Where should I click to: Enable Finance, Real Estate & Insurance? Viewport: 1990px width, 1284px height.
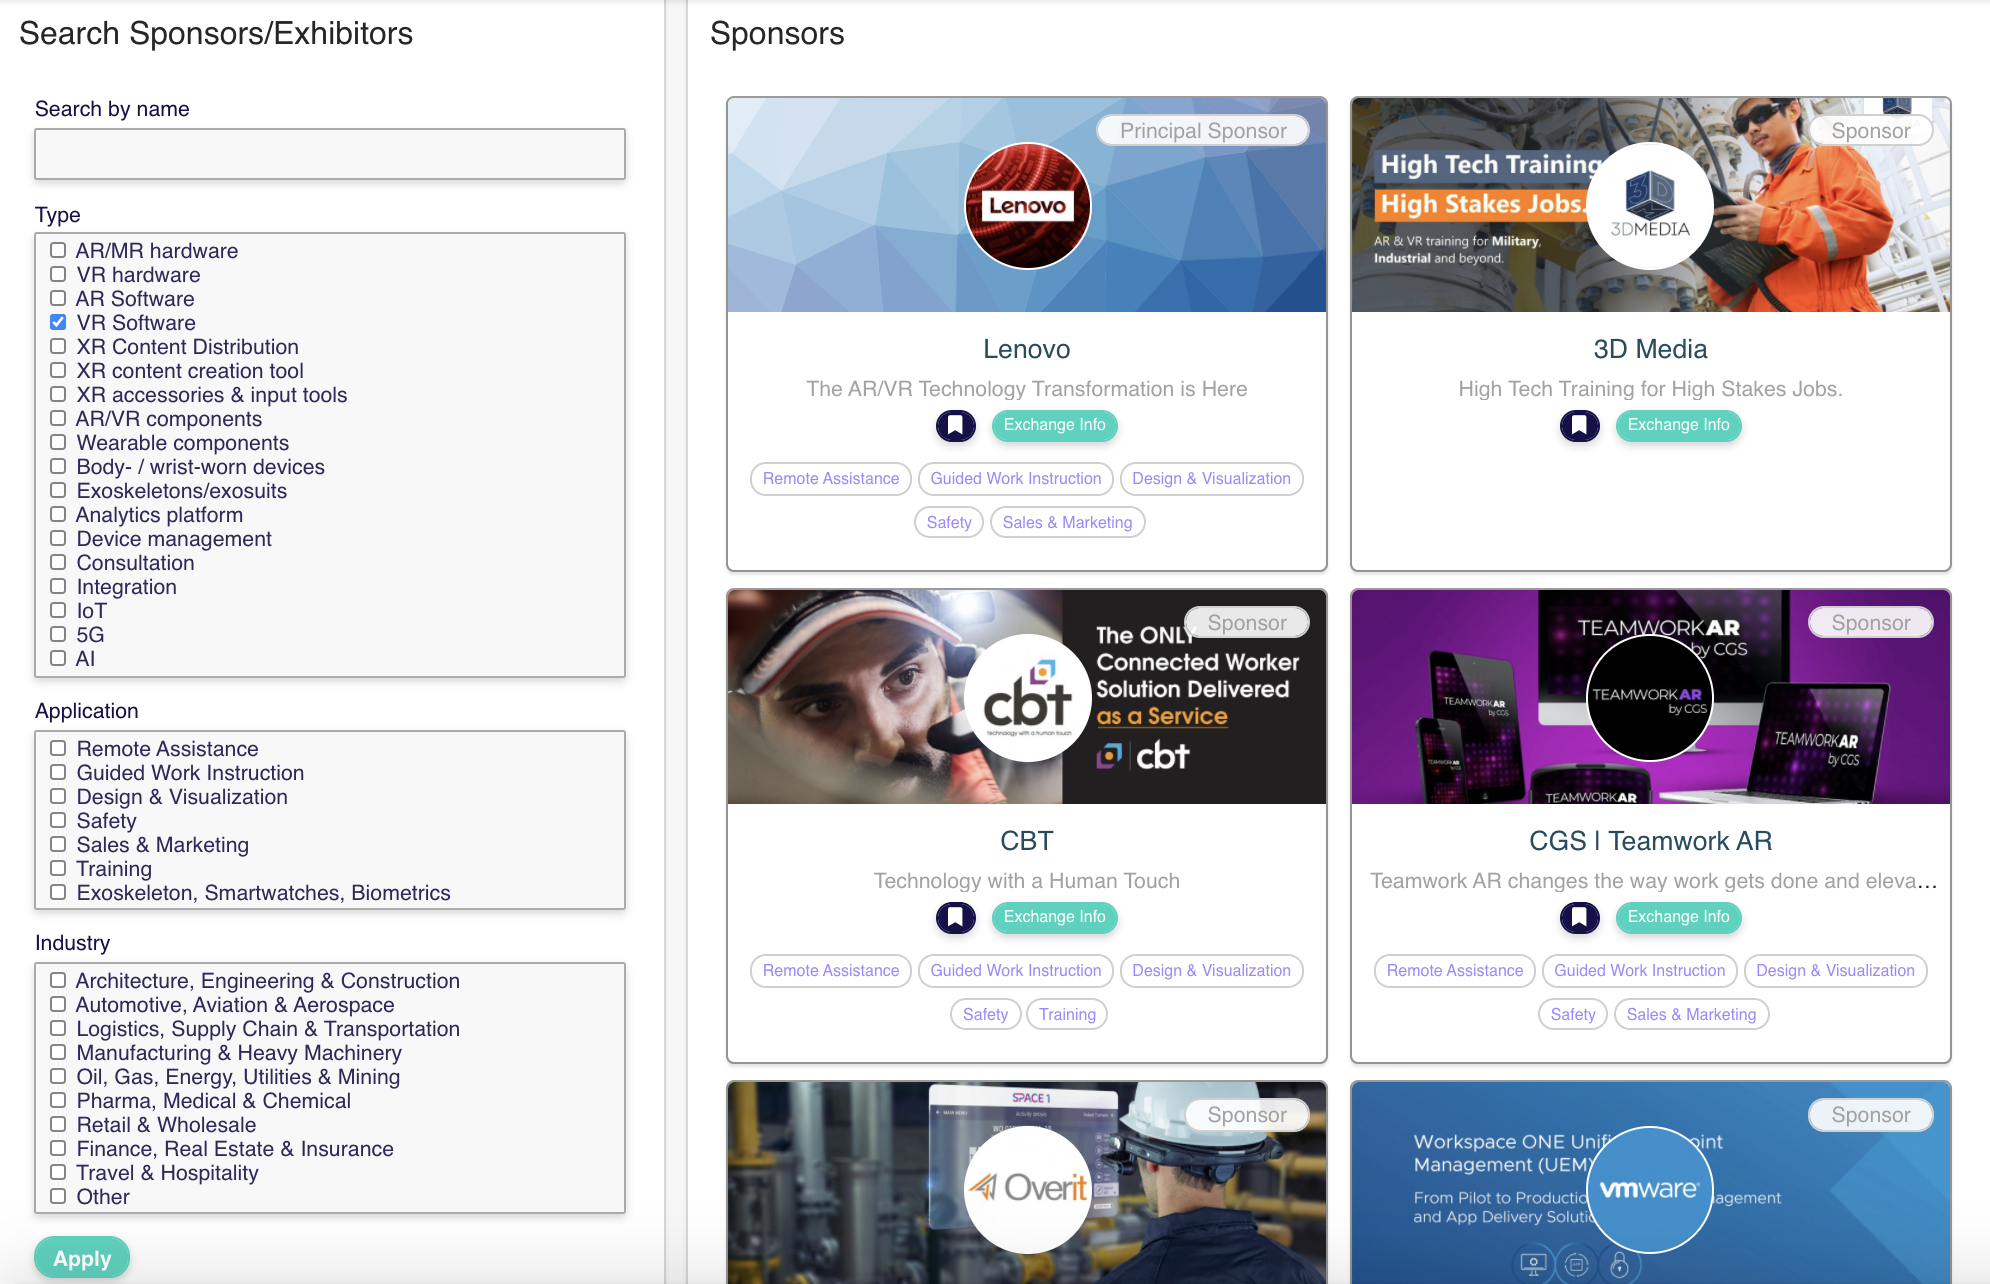58,1148
